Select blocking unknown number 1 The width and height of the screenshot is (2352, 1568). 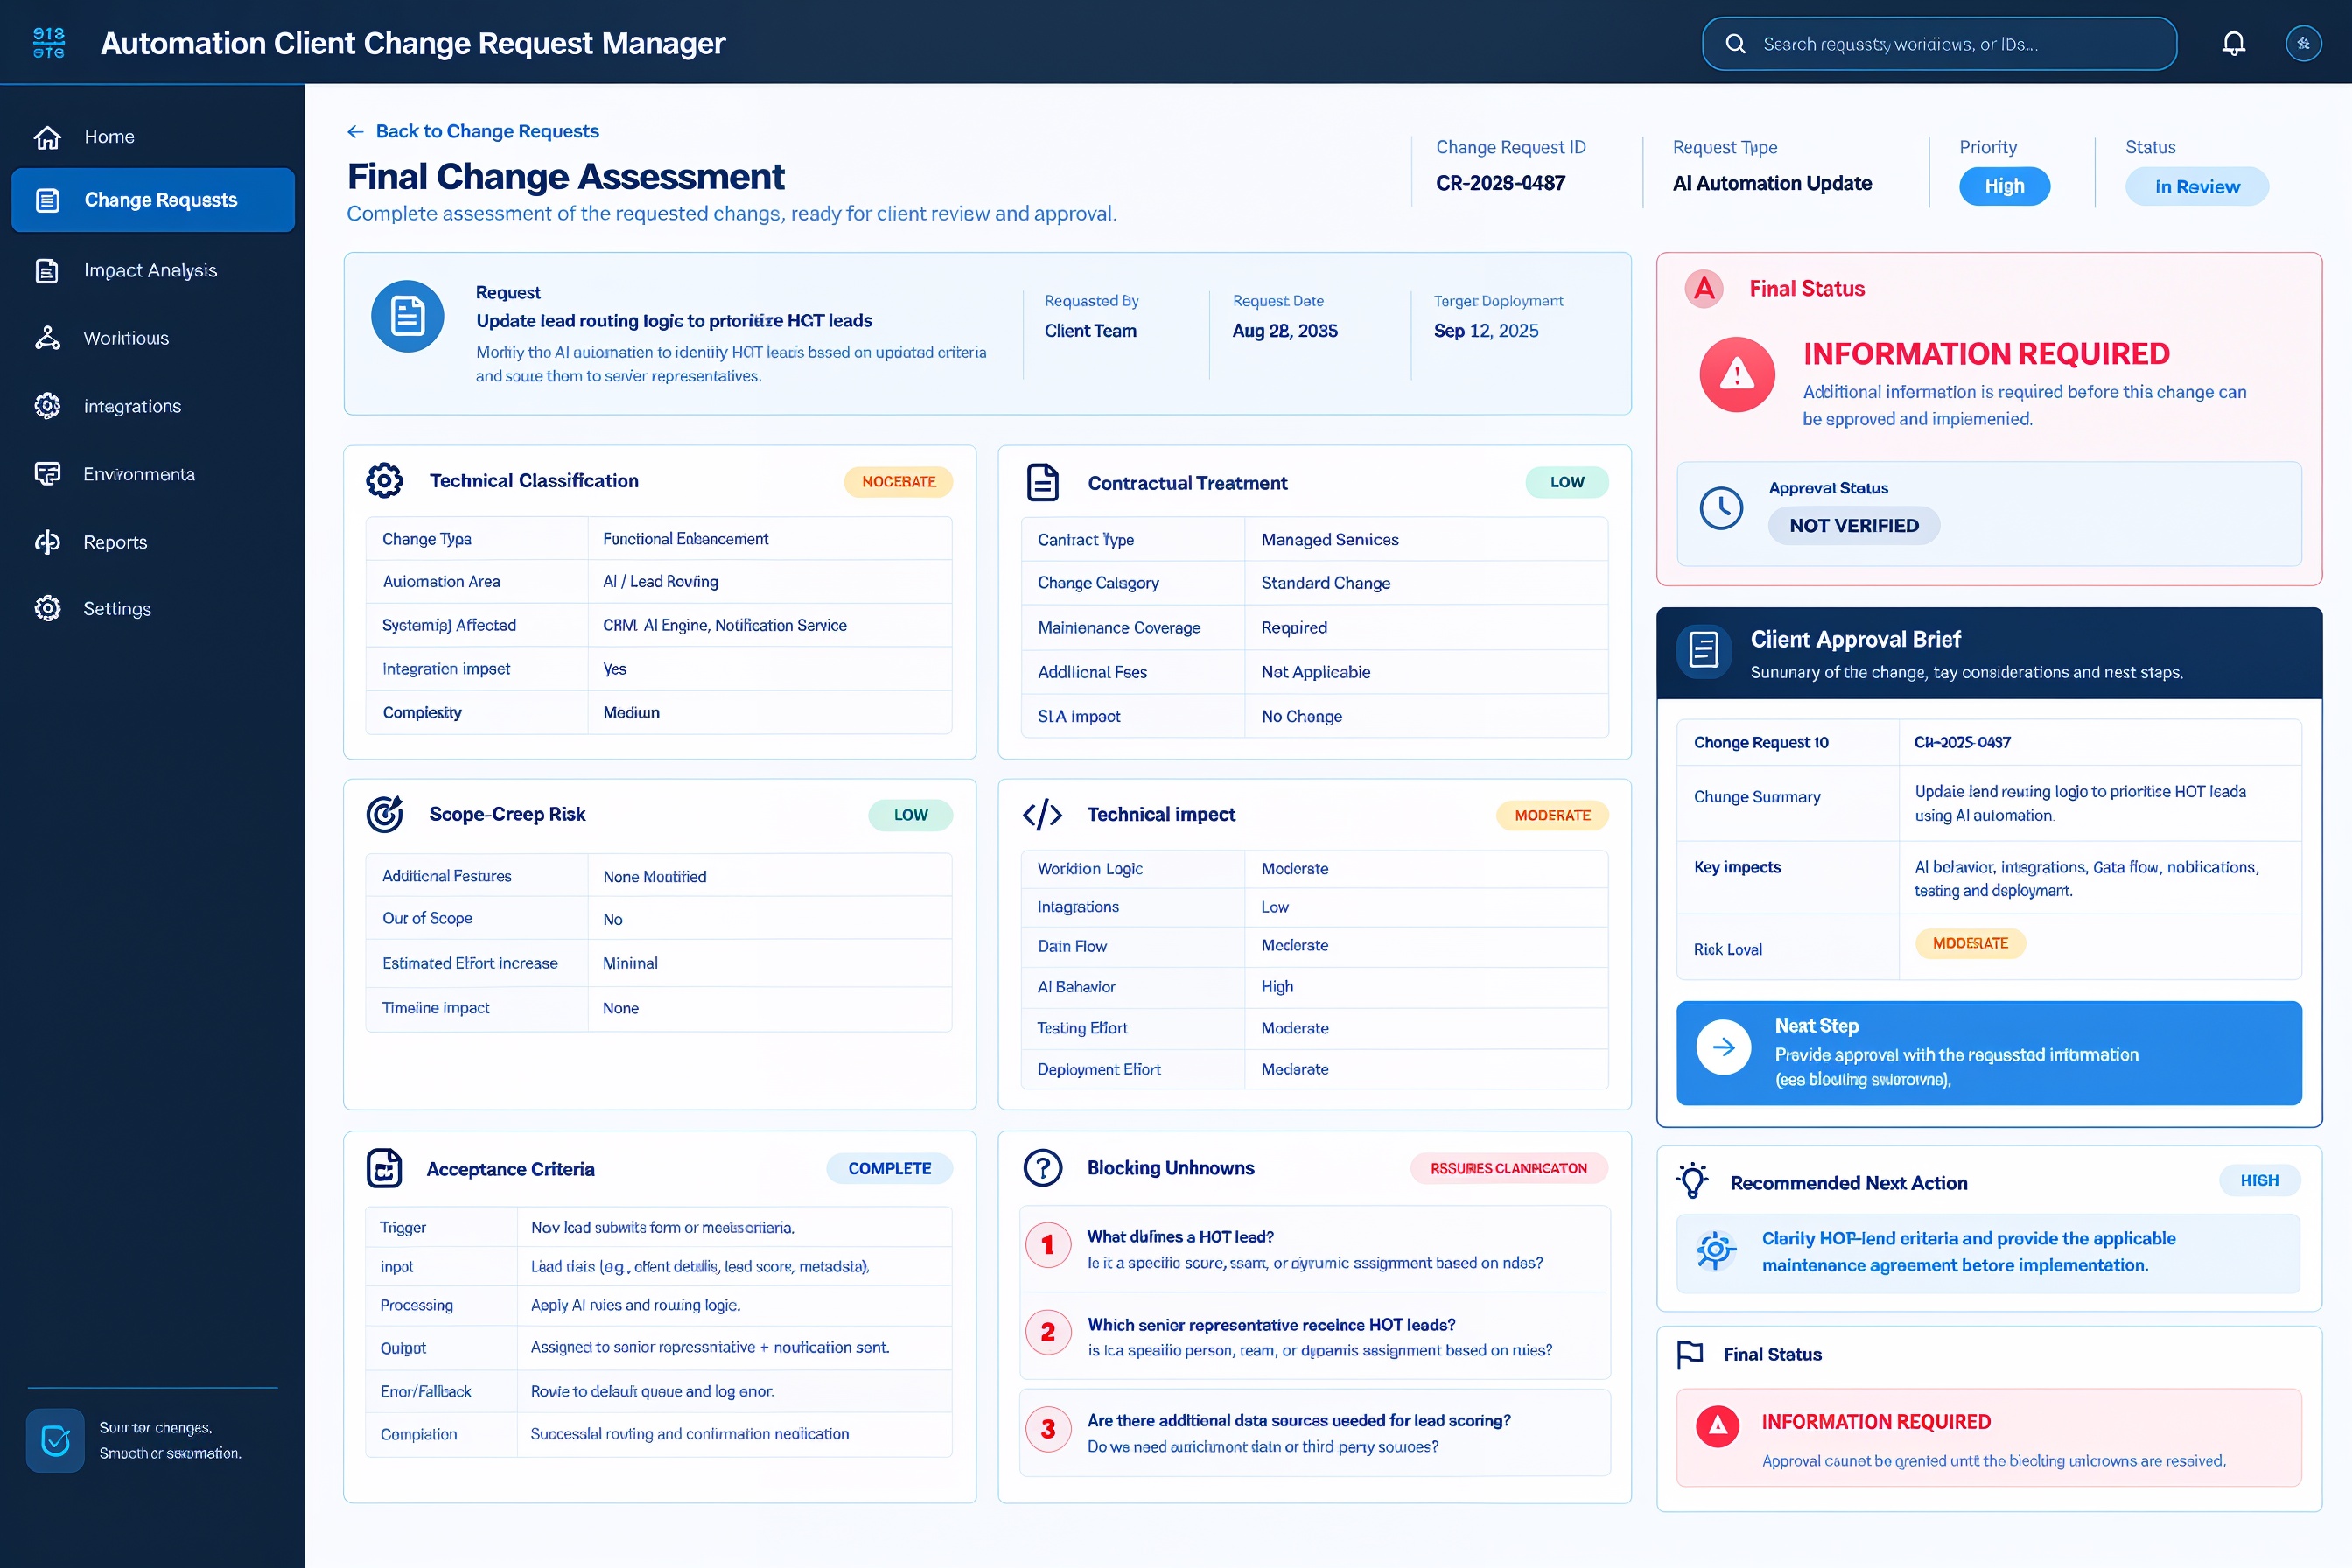pos(1048,1245)
